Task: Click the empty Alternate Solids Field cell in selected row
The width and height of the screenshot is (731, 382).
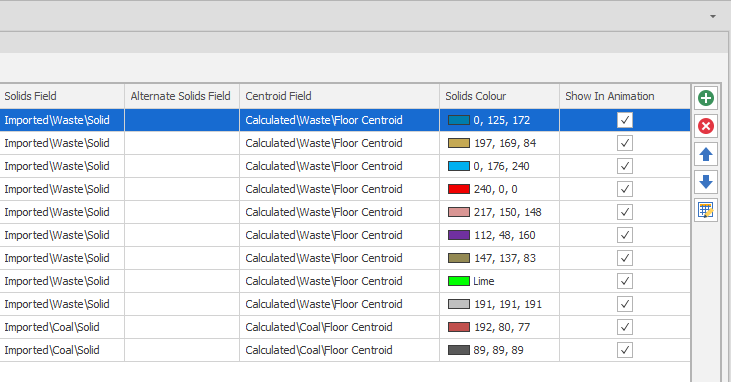Action: point(182,120)
